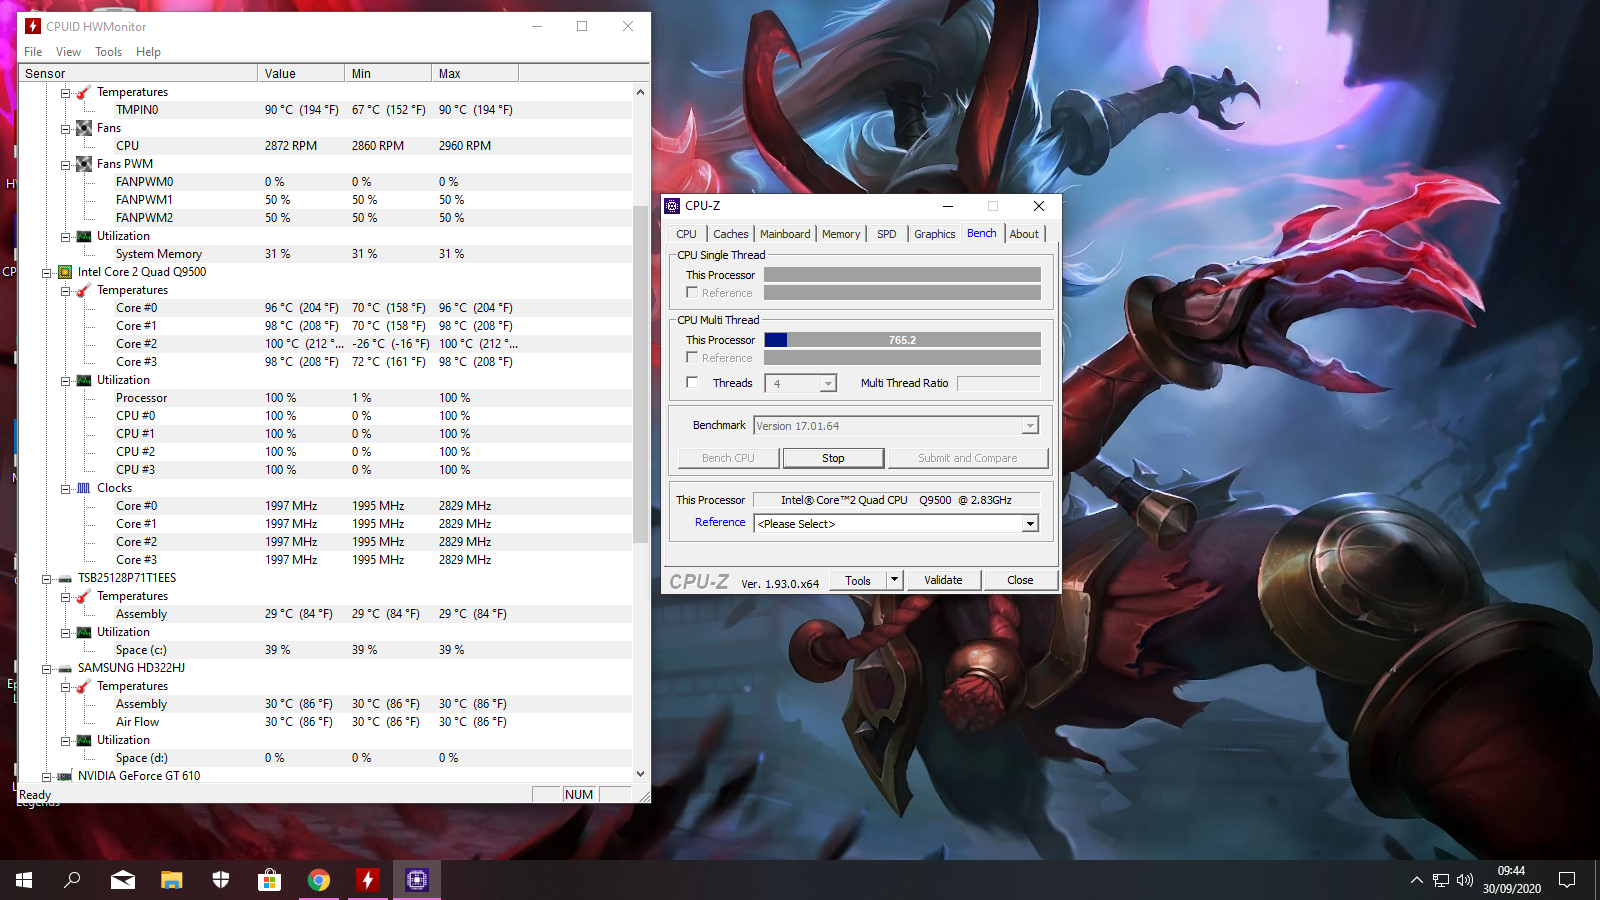Open the volume tray icon
This screenshot has height=900, width=1600.
pyautogui.click(x=1465, y=880)
